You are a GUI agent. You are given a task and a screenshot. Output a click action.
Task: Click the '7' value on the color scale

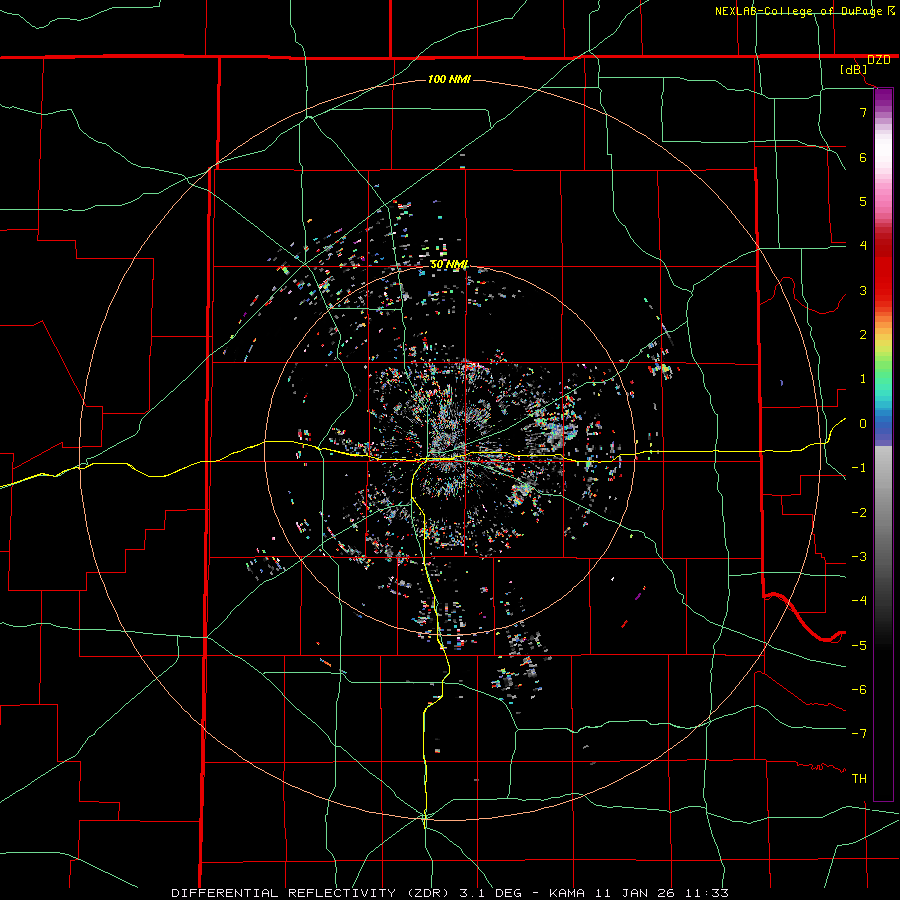coord(863,112)
